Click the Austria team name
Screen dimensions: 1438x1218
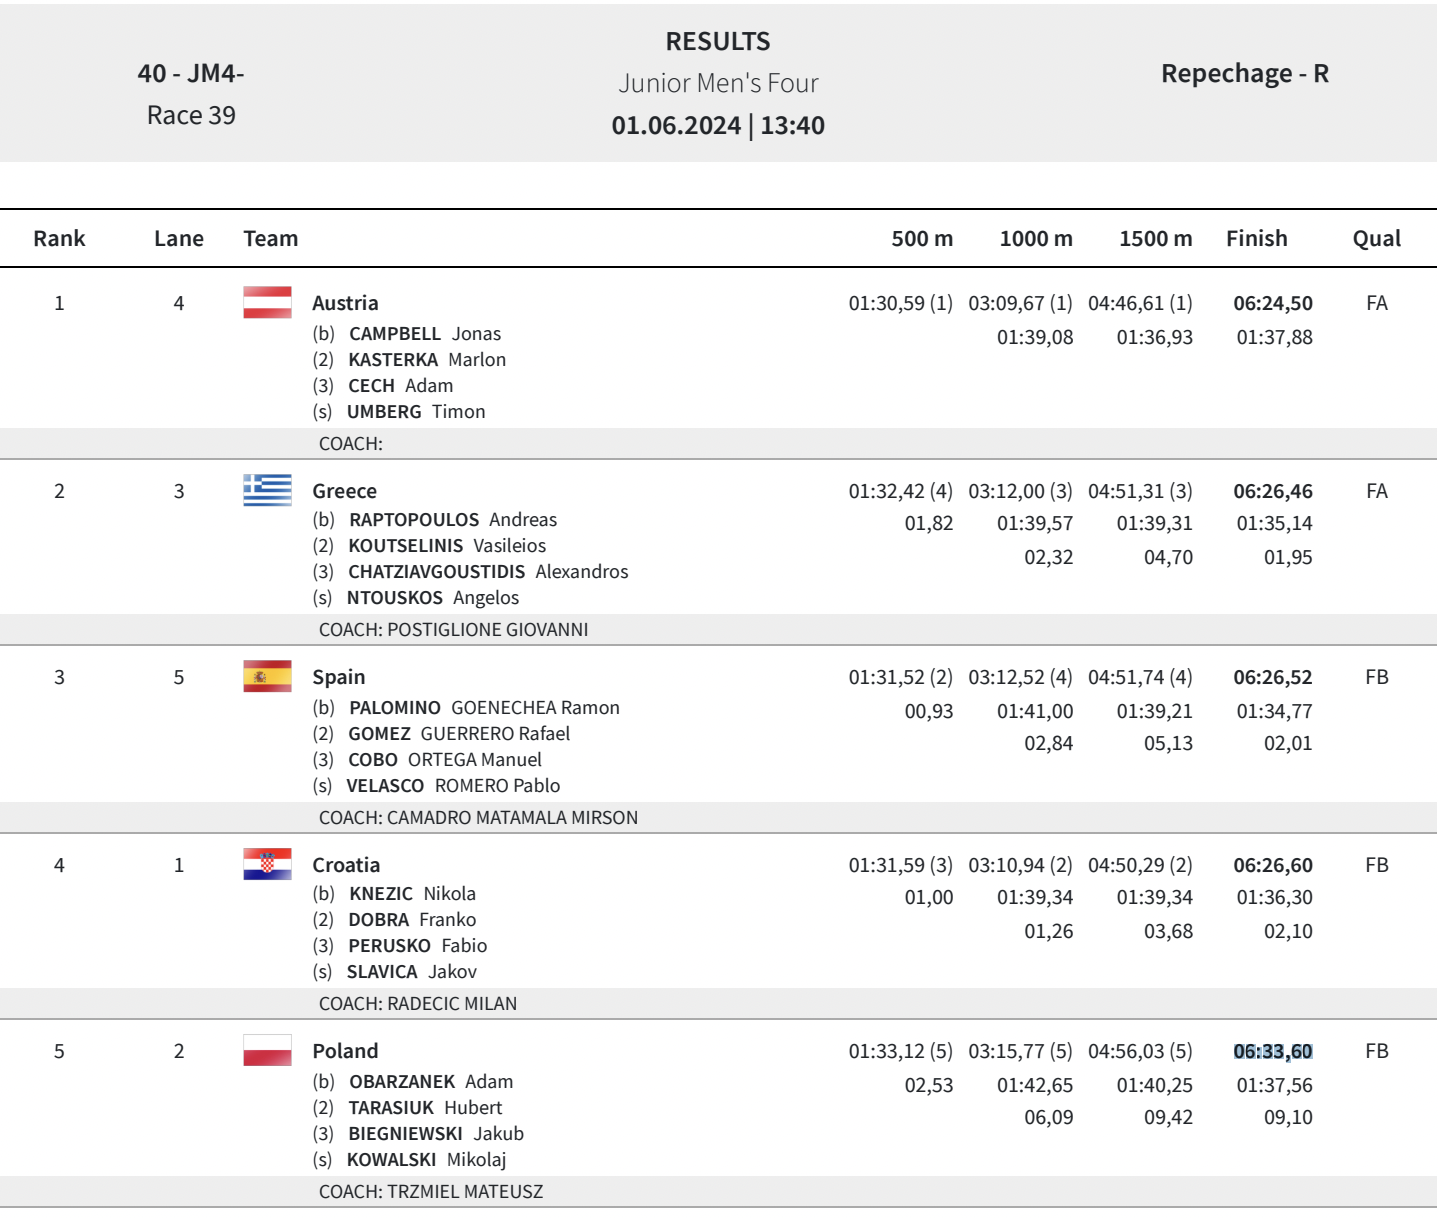[345, 303]
